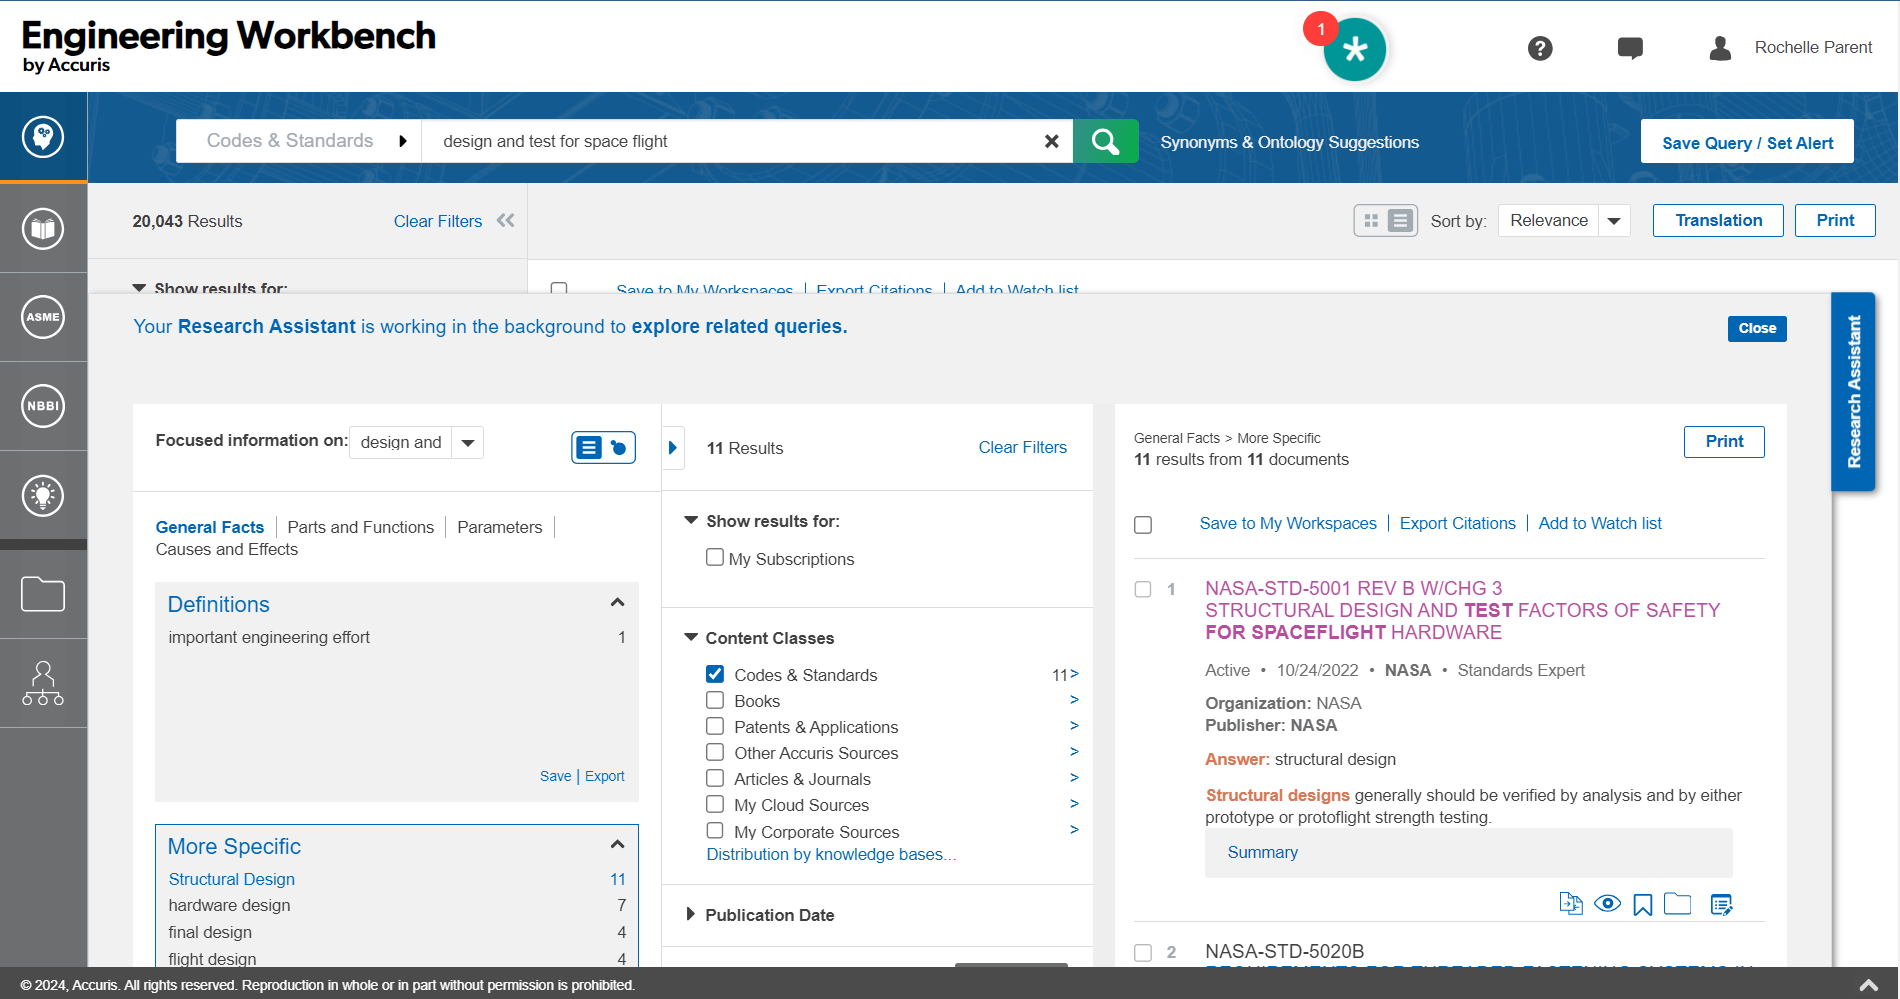Open the ASME sidebar panel

click(x=43, y=318)
